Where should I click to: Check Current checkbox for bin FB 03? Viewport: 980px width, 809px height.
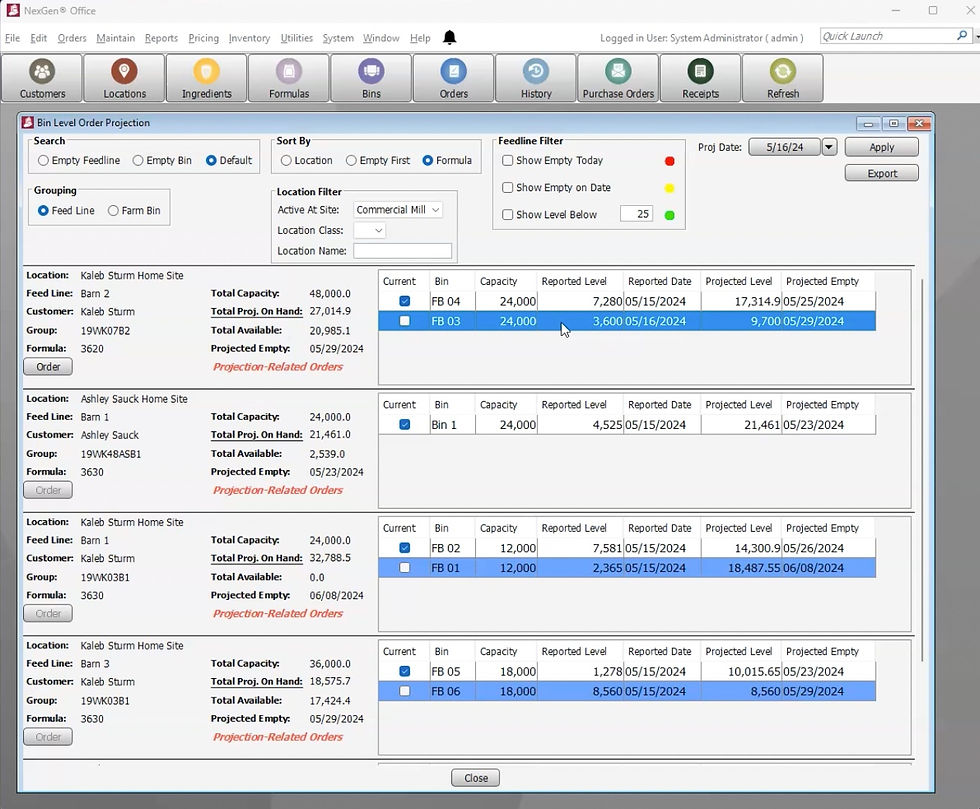pos(404,321)
